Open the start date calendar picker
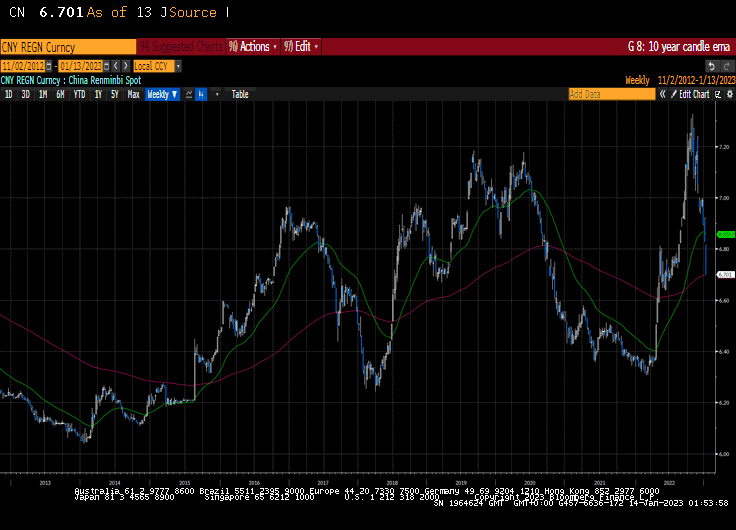 tap(49, 66)
